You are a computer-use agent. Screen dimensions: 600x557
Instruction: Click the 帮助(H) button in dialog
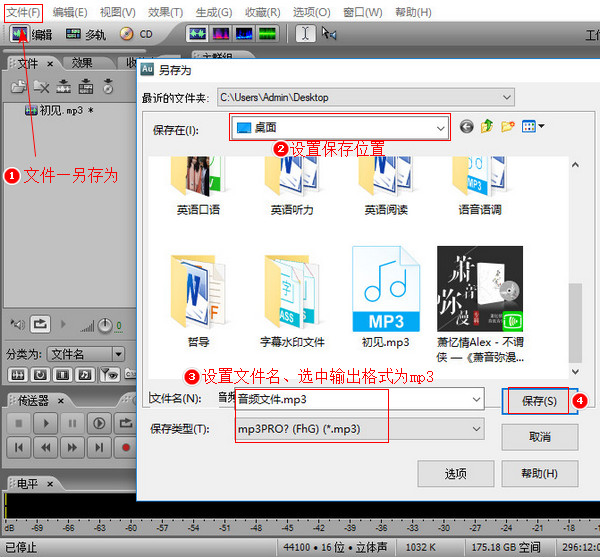540,474
